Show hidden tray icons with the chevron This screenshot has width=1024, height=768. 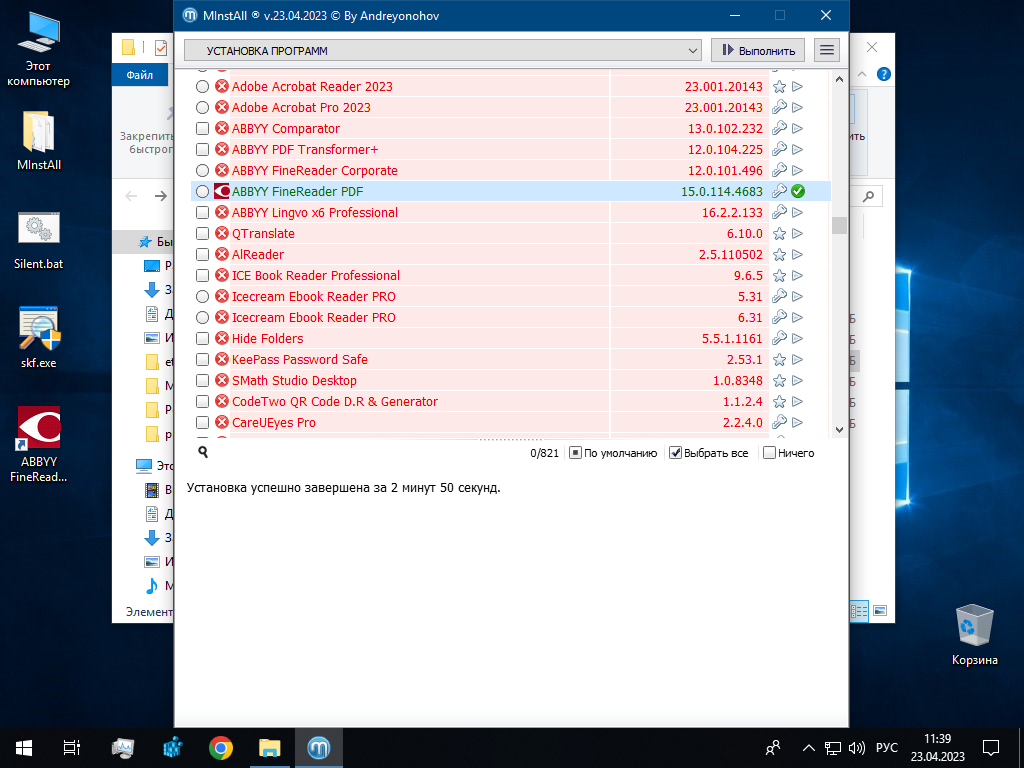808,748
